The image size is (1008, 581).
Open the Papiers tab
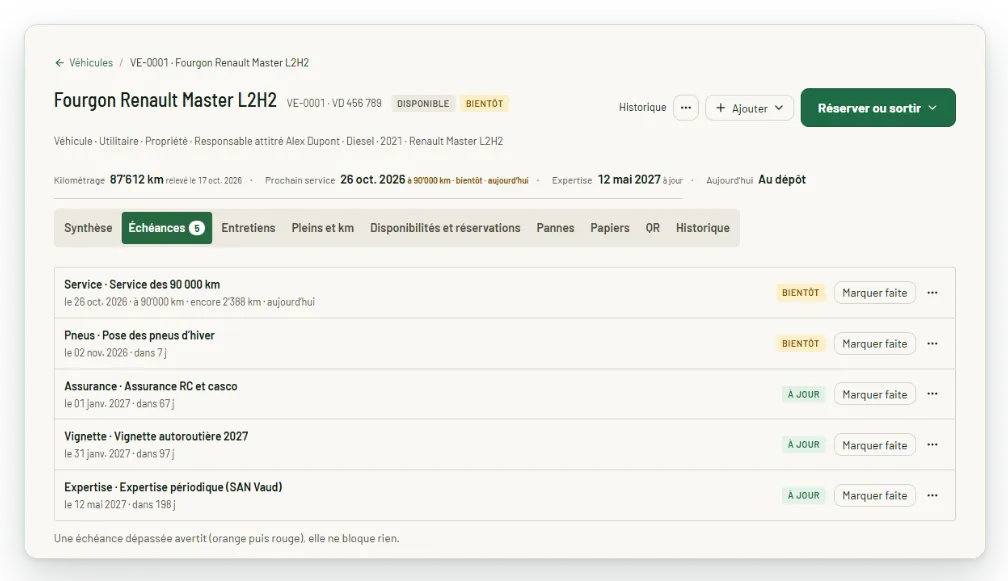[610, 228]
